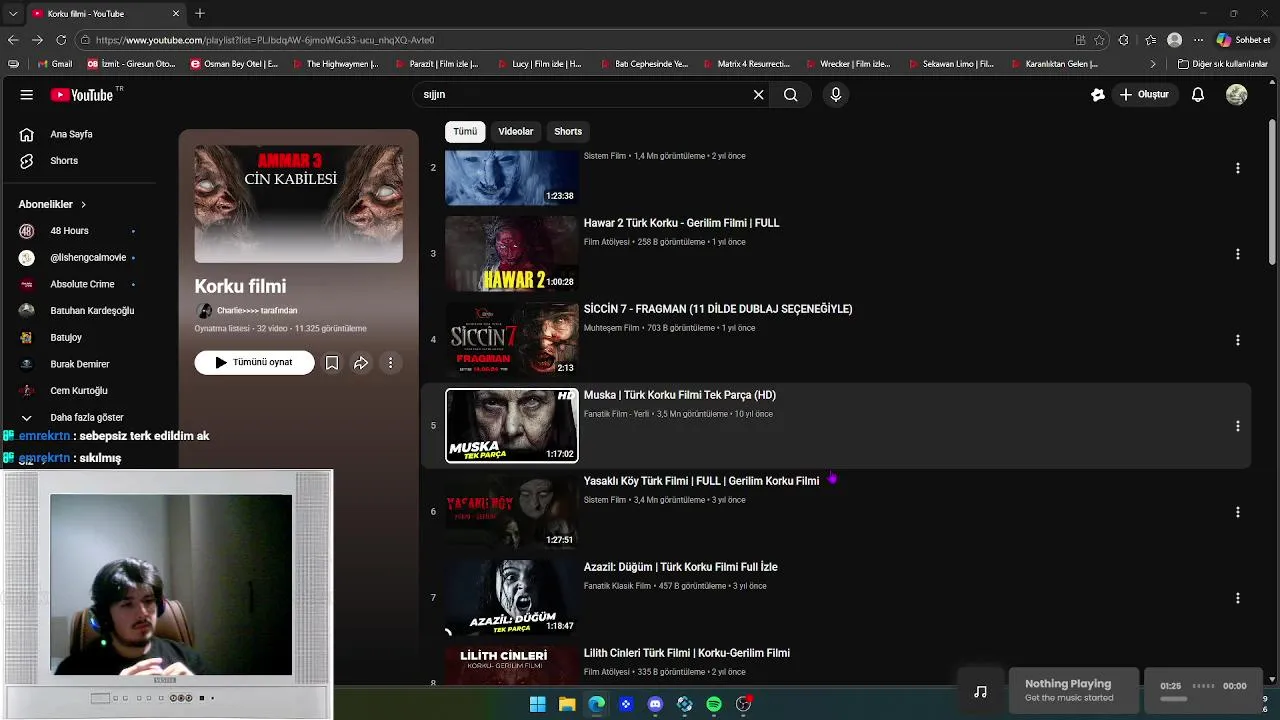The height and width of the screenshot is (720, 1280).
Task: Reload the page with the refresh icon
Action: click(x=61, y=40)
